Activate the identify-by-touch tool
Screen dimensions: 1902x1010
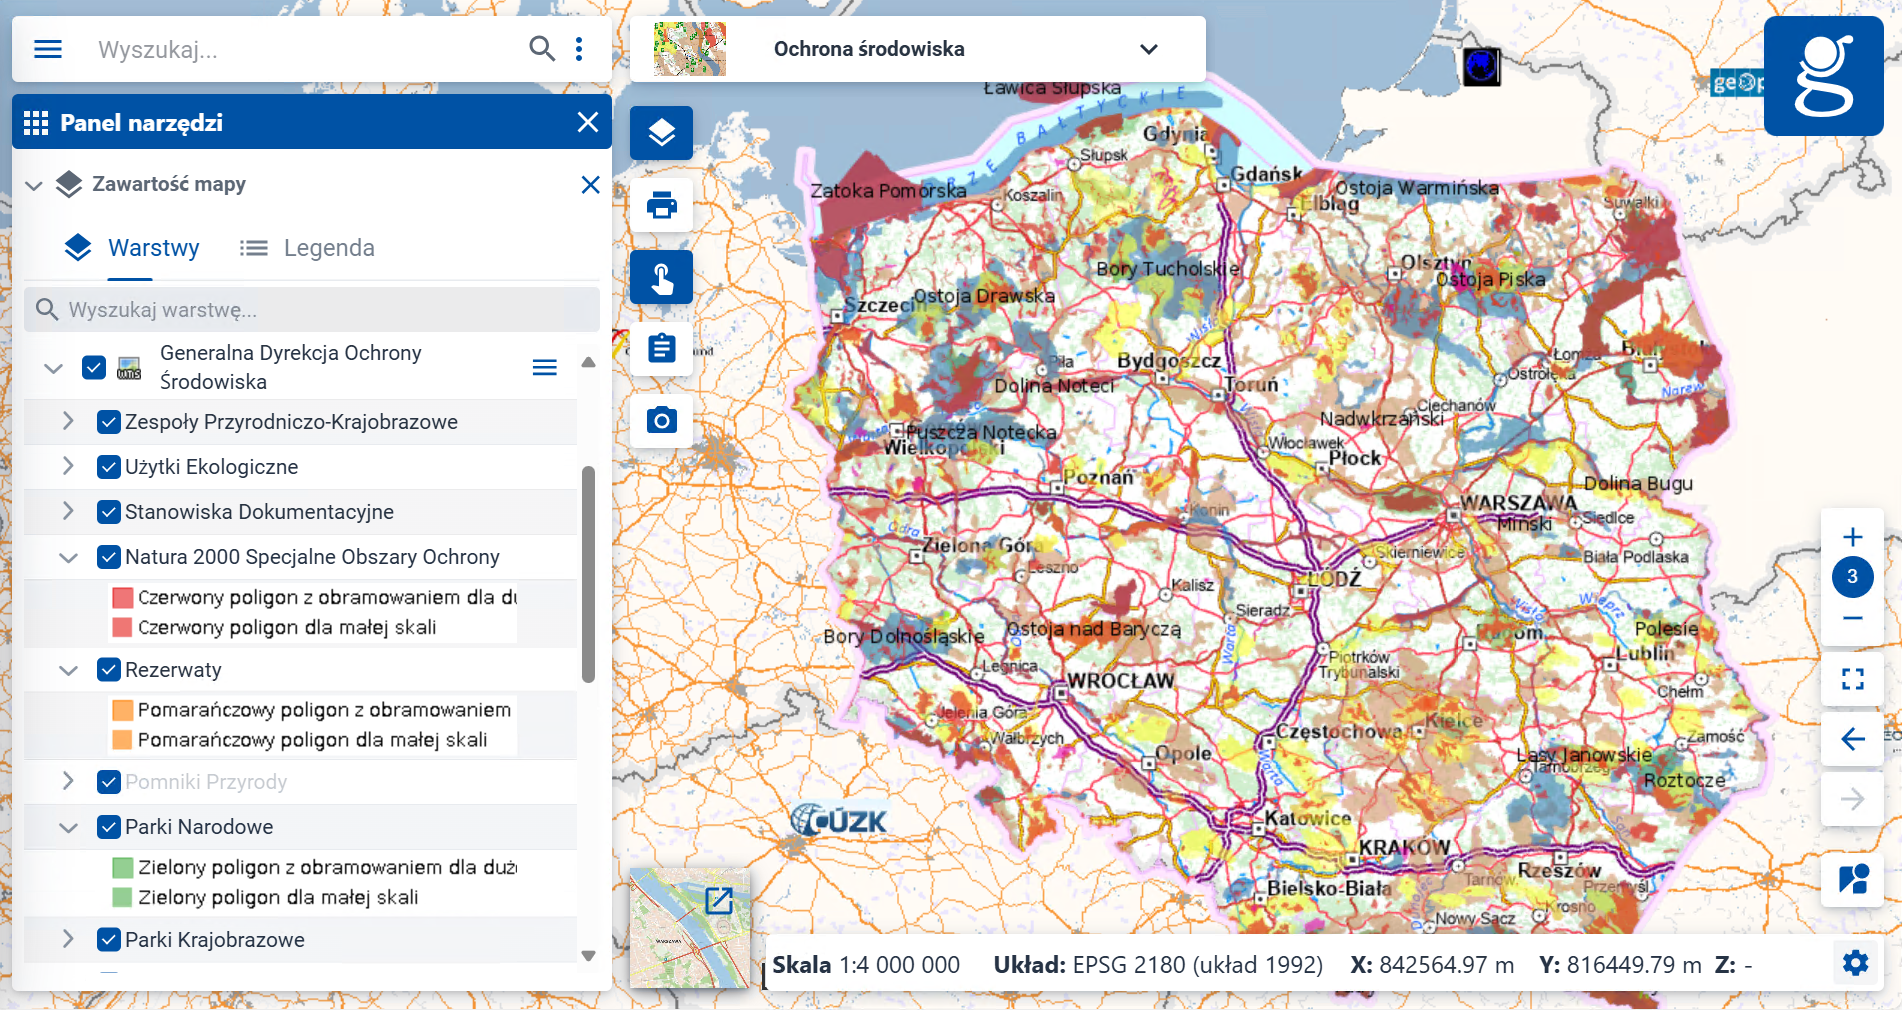661,277
